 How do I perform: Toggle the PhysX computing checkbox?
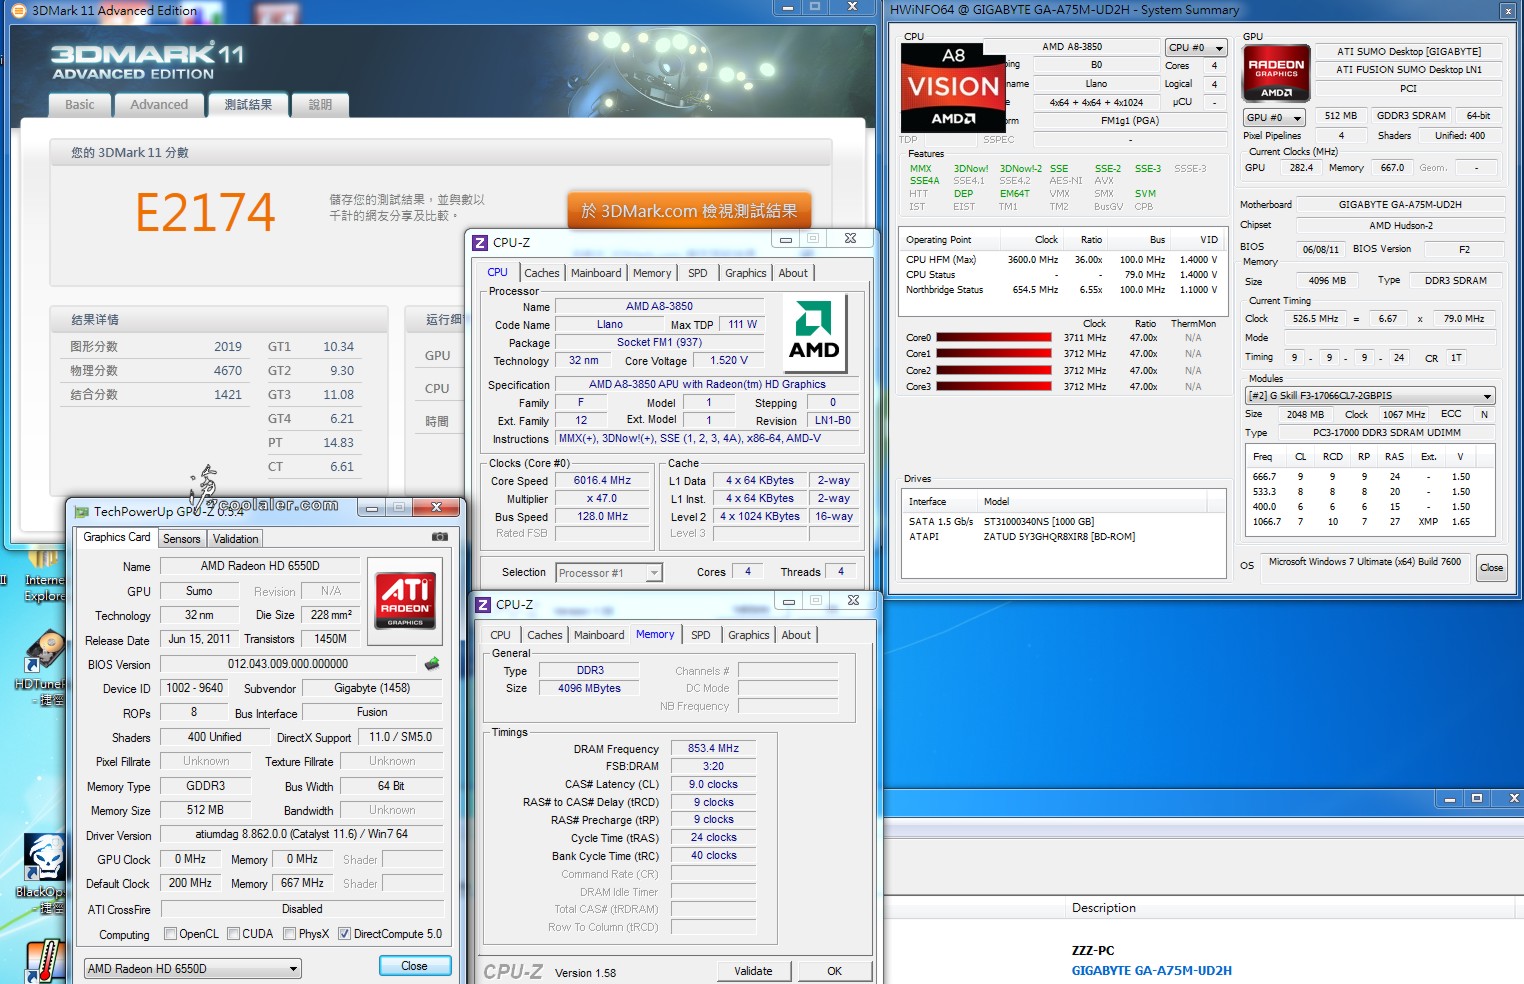tap(289, 934)
